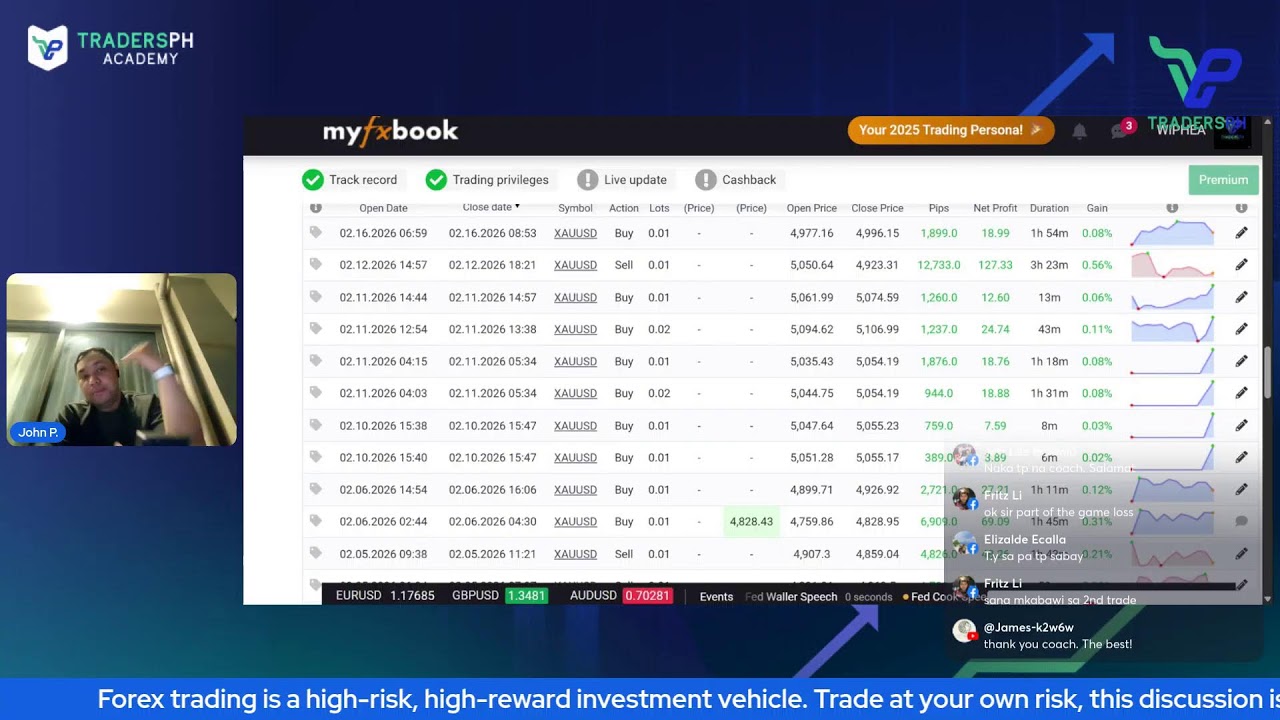Open XAUUSD link in row 02.06.2026 02:44
The image size is (1280, 720).
[x=575, y=521]
